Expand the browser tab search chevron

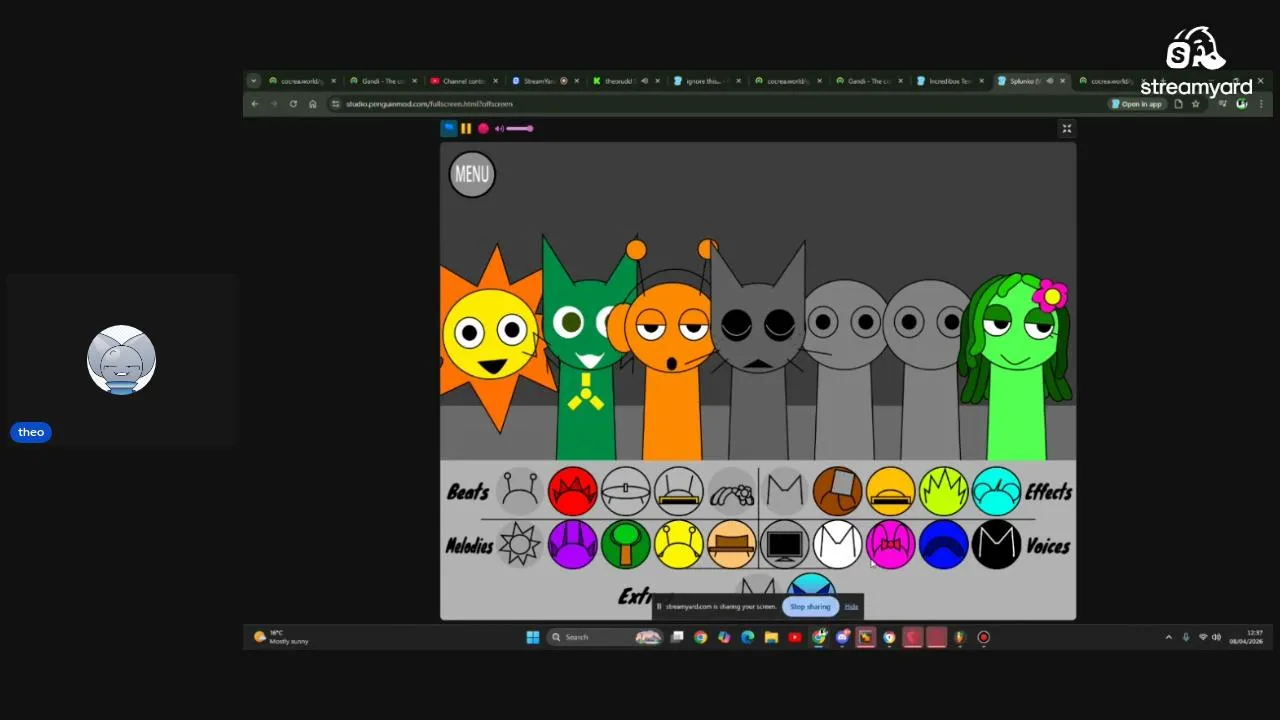253,81
